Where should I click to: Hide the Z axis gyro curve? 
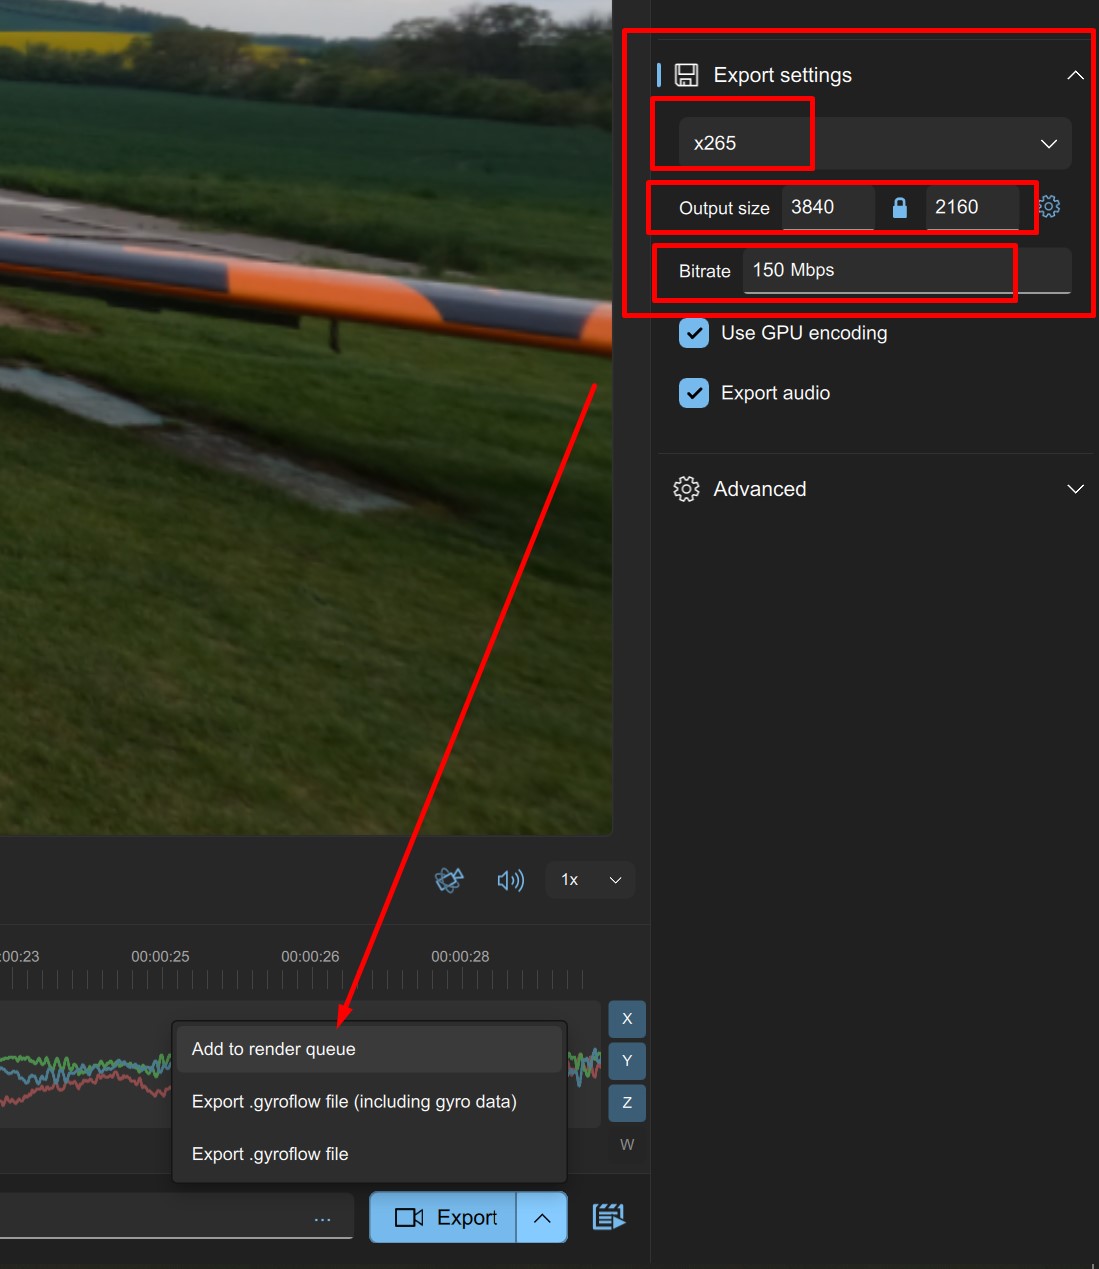pyautogui.click(x=626, y=1102)
